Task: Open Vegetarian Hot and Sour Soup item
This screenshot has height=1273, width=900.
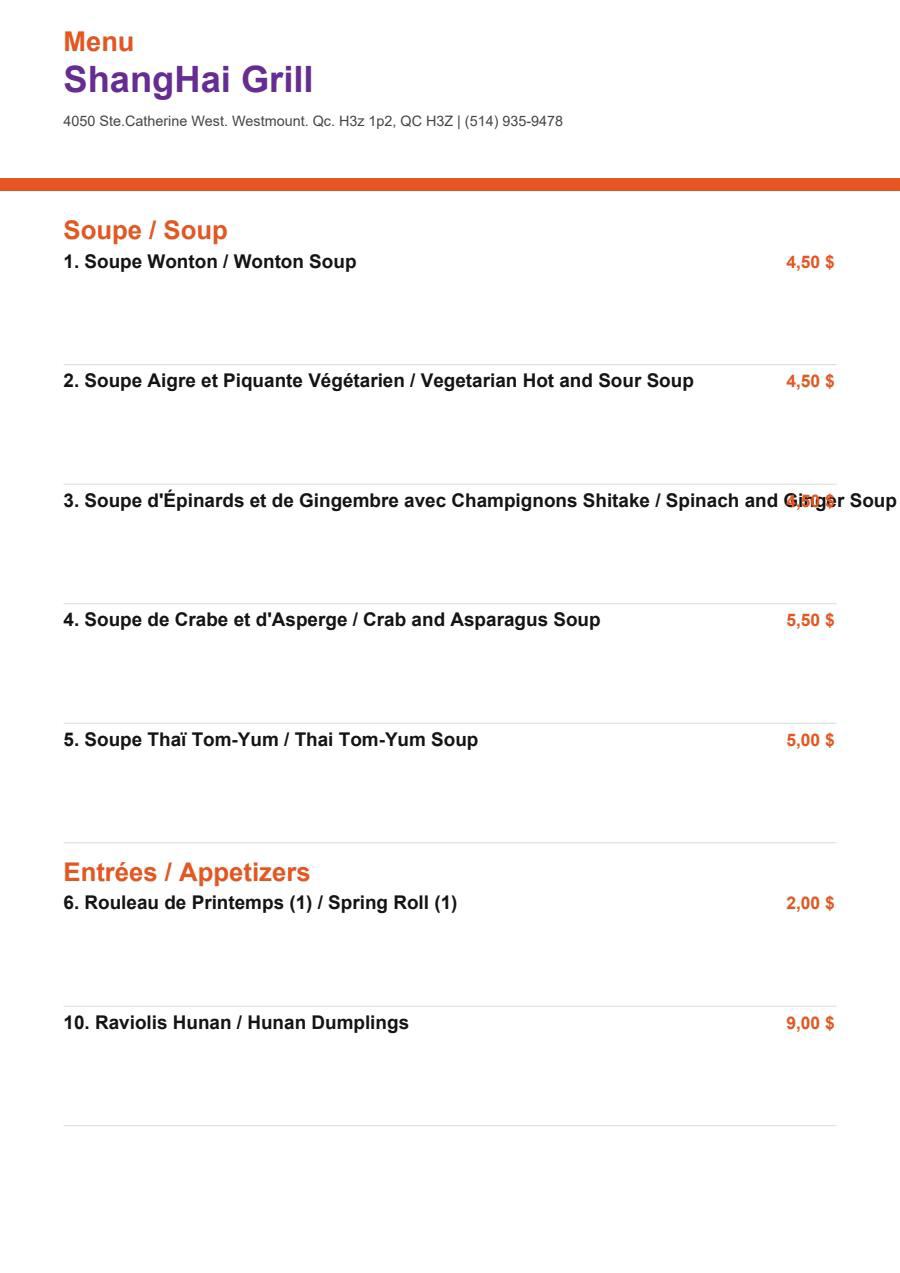Action: point(379,381)
